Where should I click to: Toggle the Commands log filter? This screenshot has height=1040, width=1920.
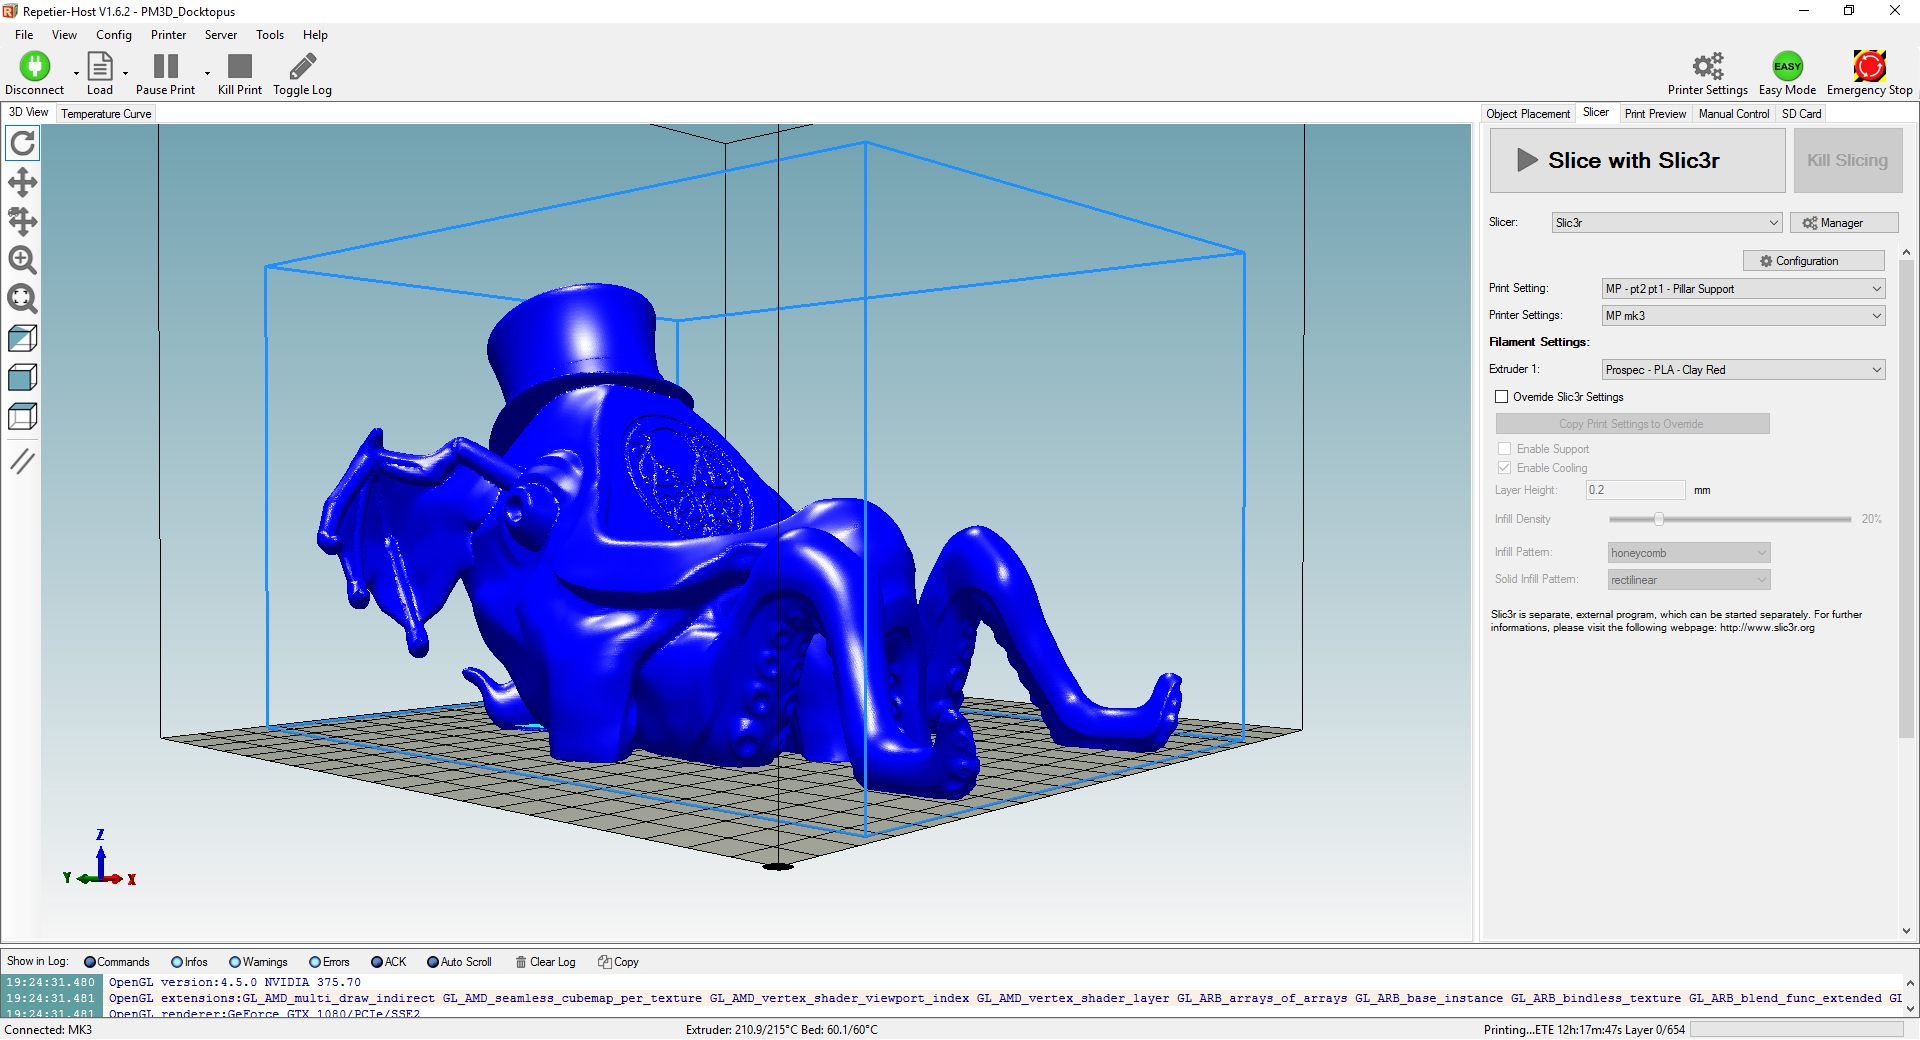pyautogui.click(x=90, y=962)
